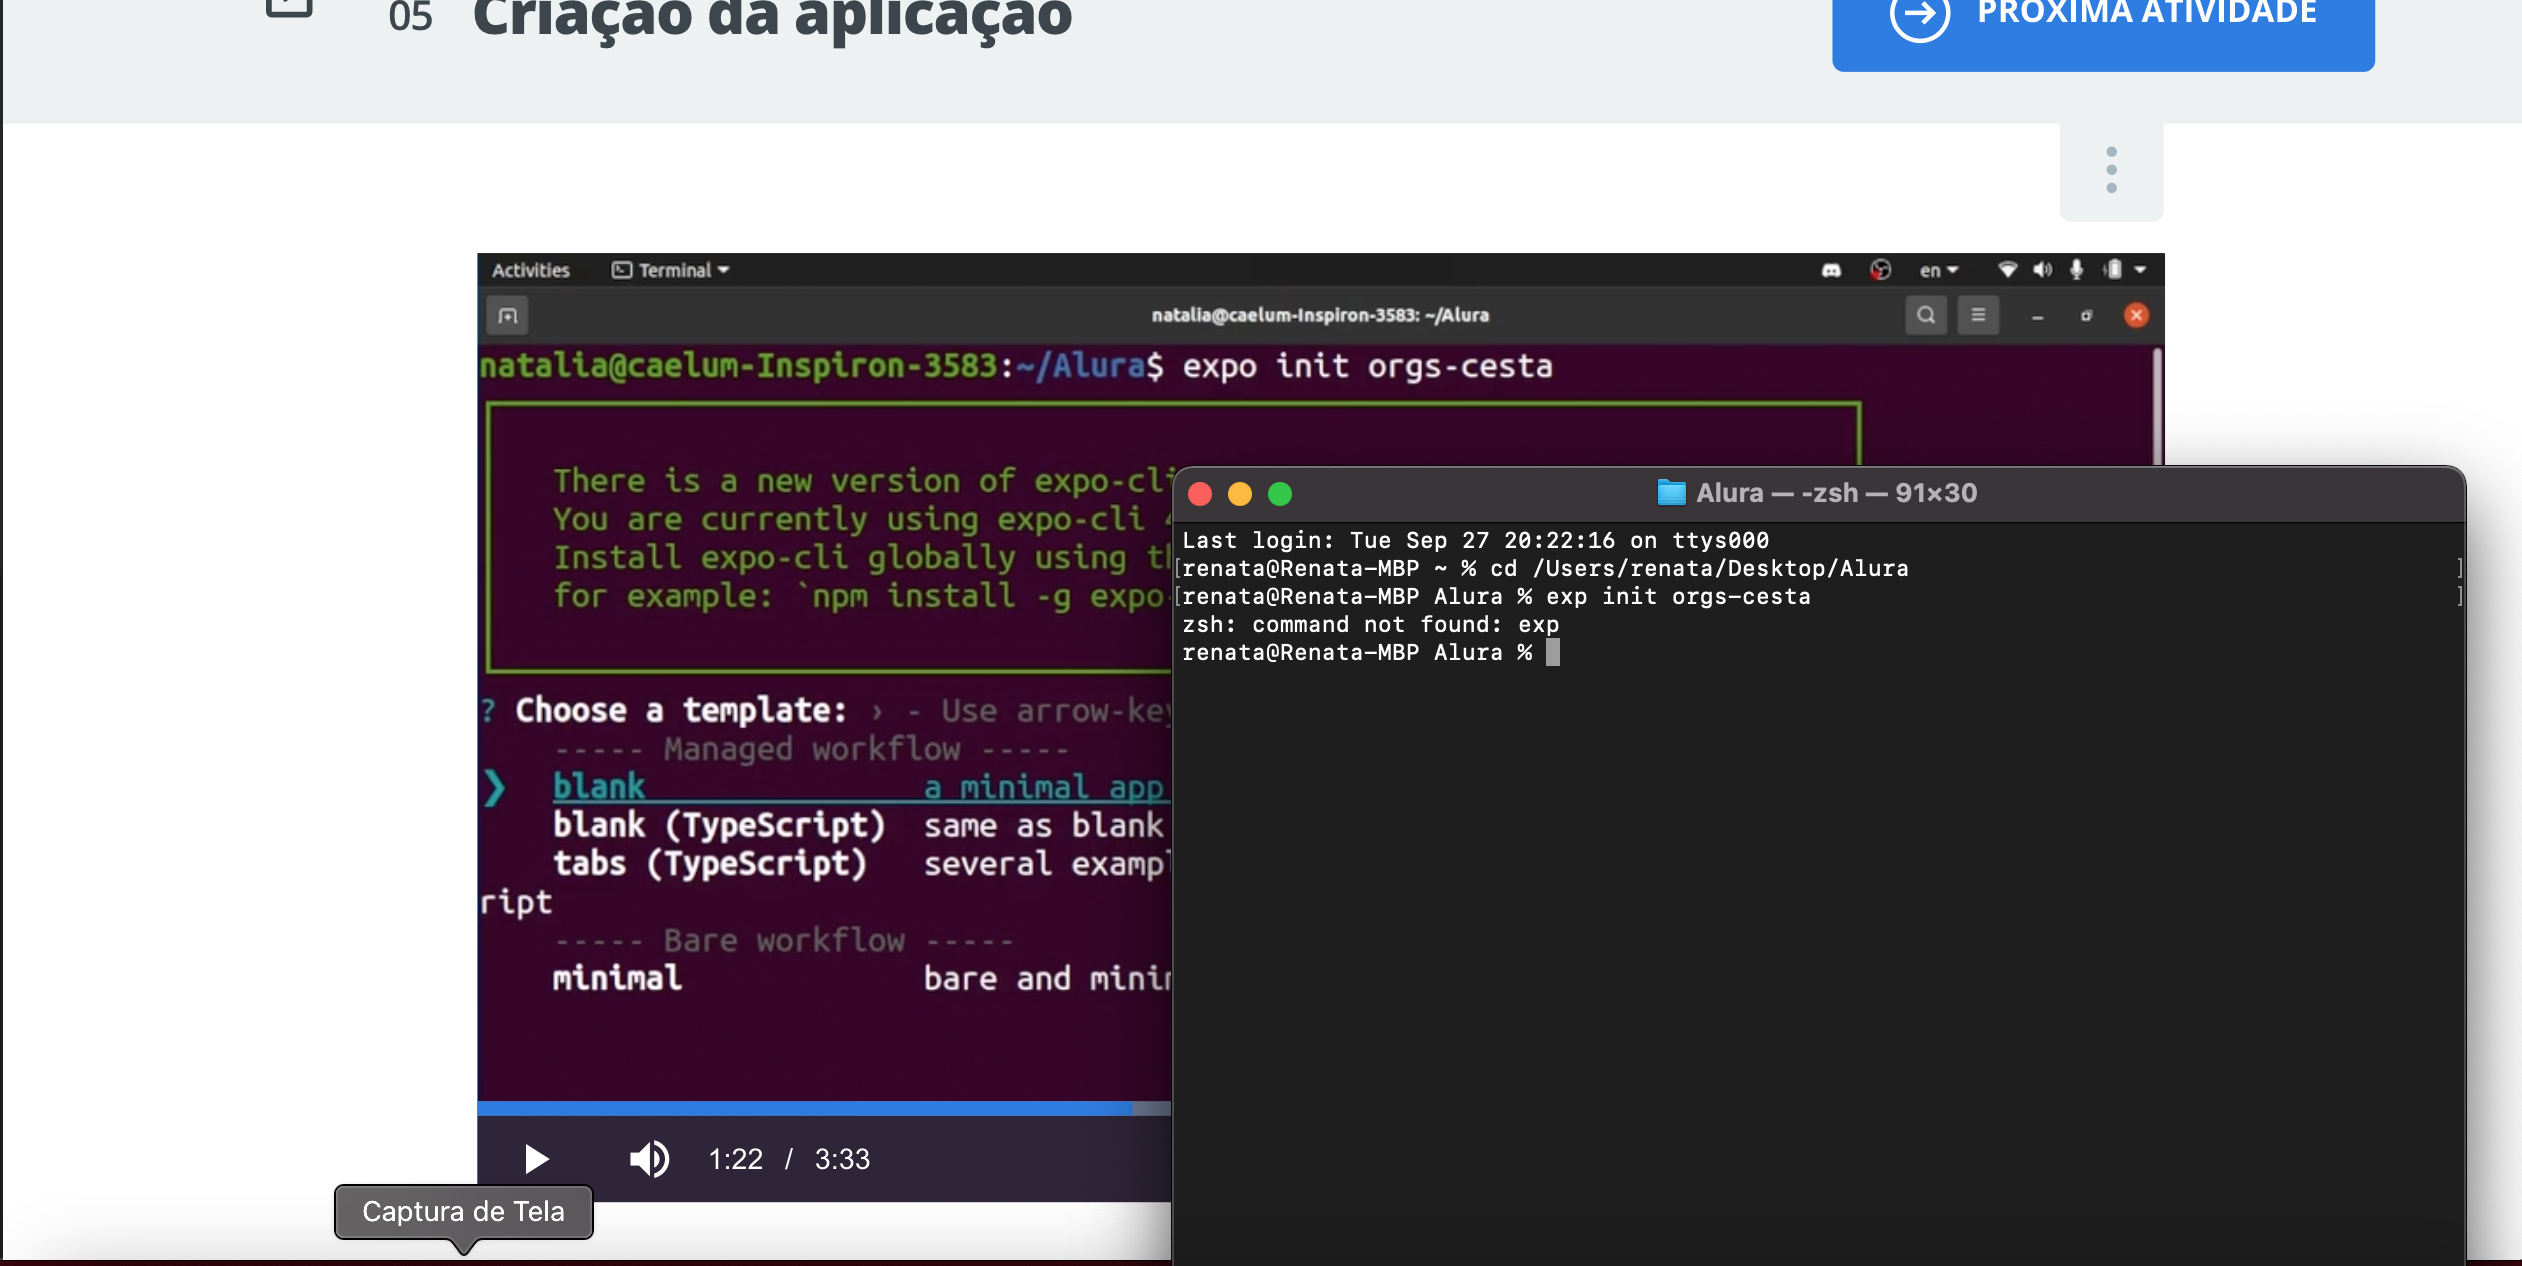The width and height of the screenshot is (2522, 1266).
Task: Zoom the Alura zsh window (green button)
Action: [1280, 494]
